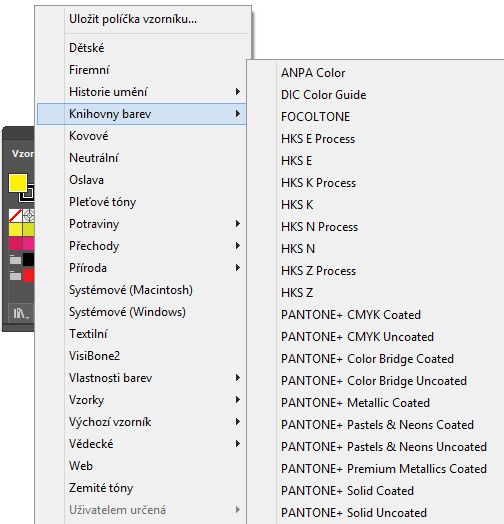Select HKS Z library
This screenshot has width=504, height=524.
pyautogui.click(x=376, y=293)
